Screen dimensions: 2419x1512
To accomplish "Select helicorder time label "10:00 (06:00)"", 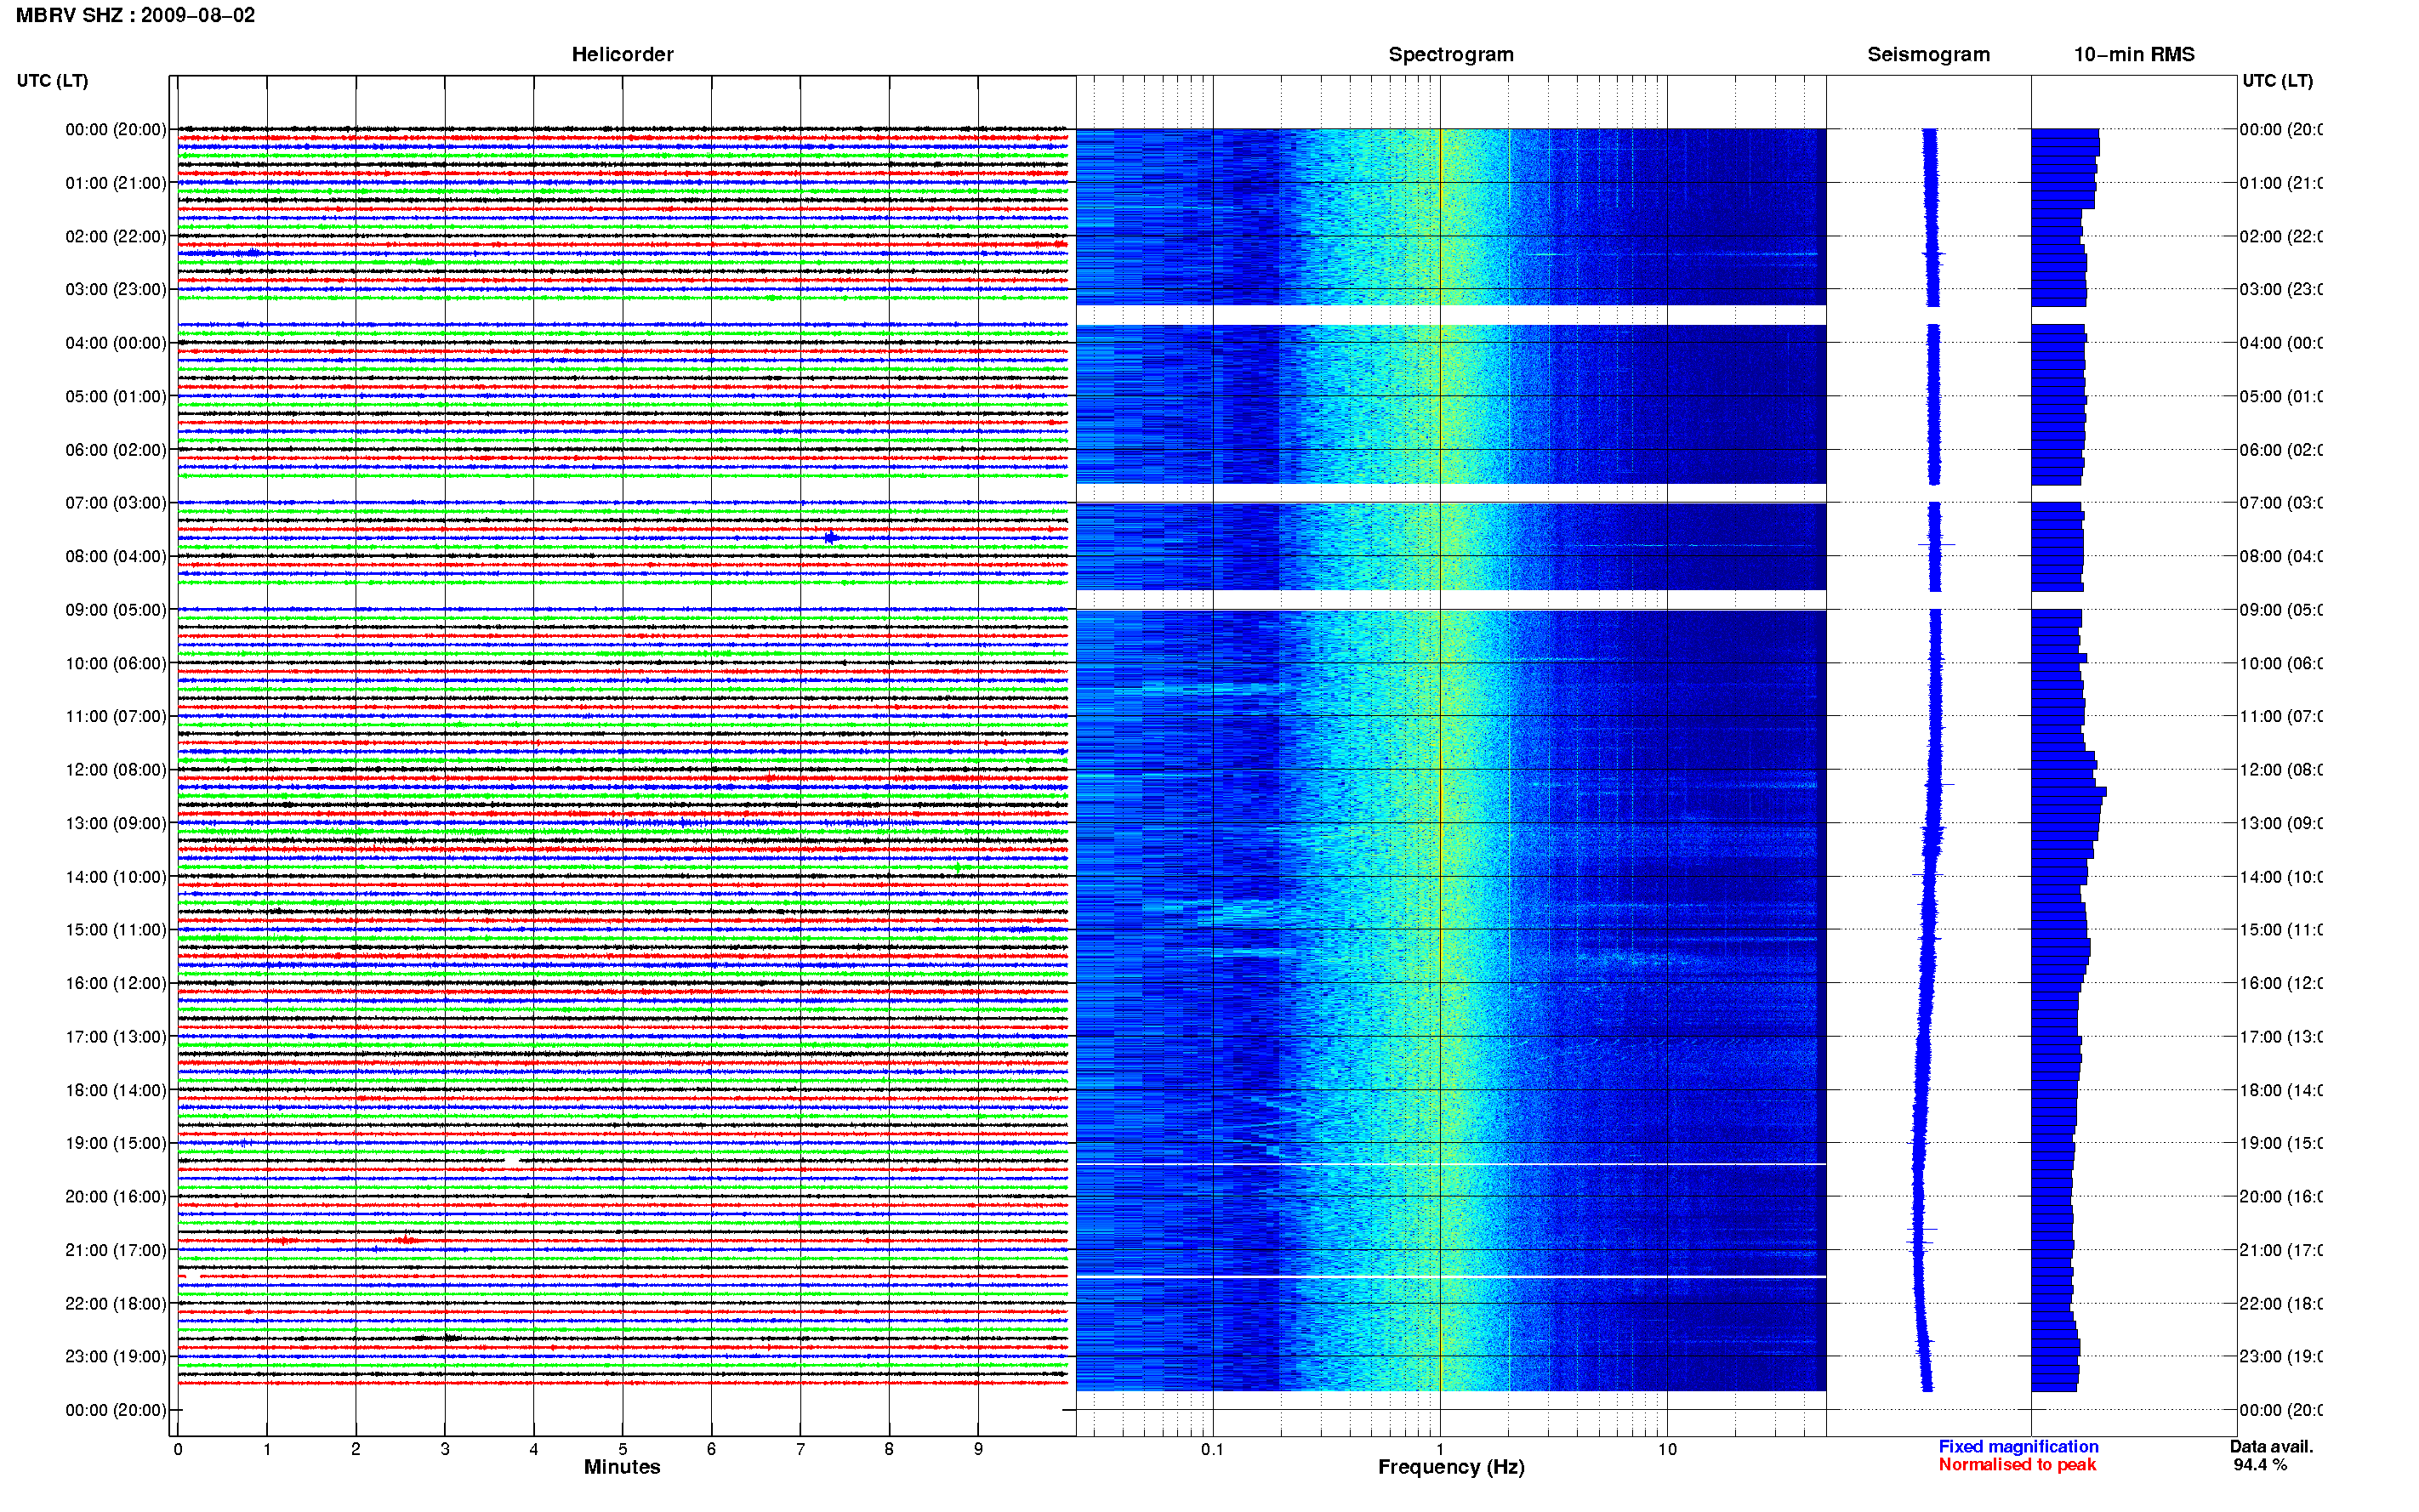I will [x=116, y=663].
